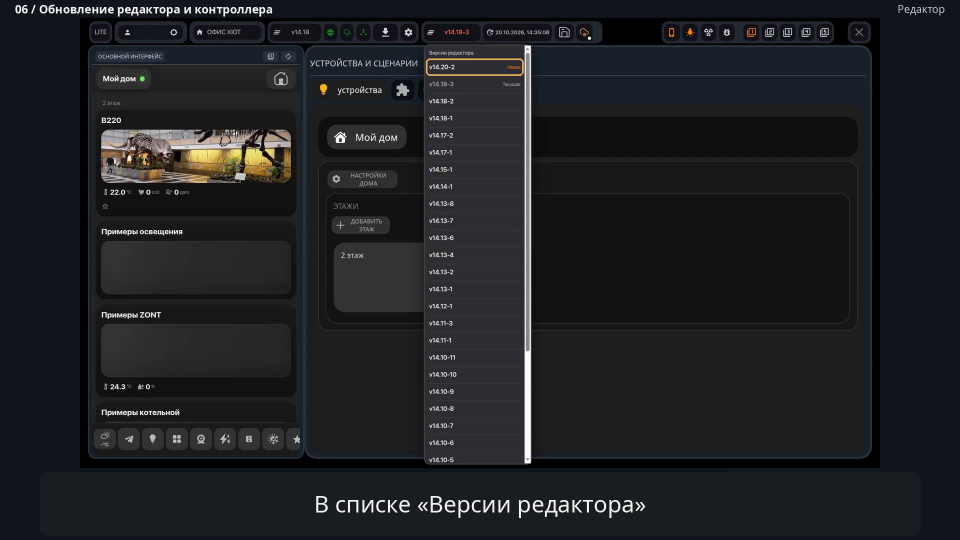
Task: Click the ОСНОВНОЙ ИНТЕРФЕЙС label
Action: click(x=130, y=56)
